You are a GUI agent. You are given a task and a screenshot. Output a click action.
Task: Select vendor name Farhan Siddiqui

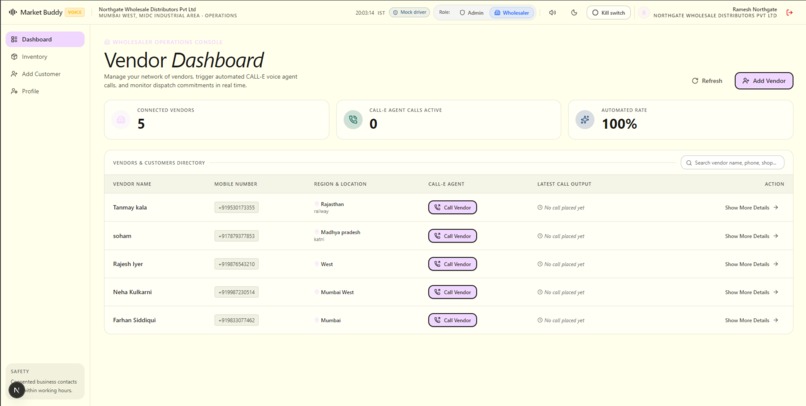[134, 320]
